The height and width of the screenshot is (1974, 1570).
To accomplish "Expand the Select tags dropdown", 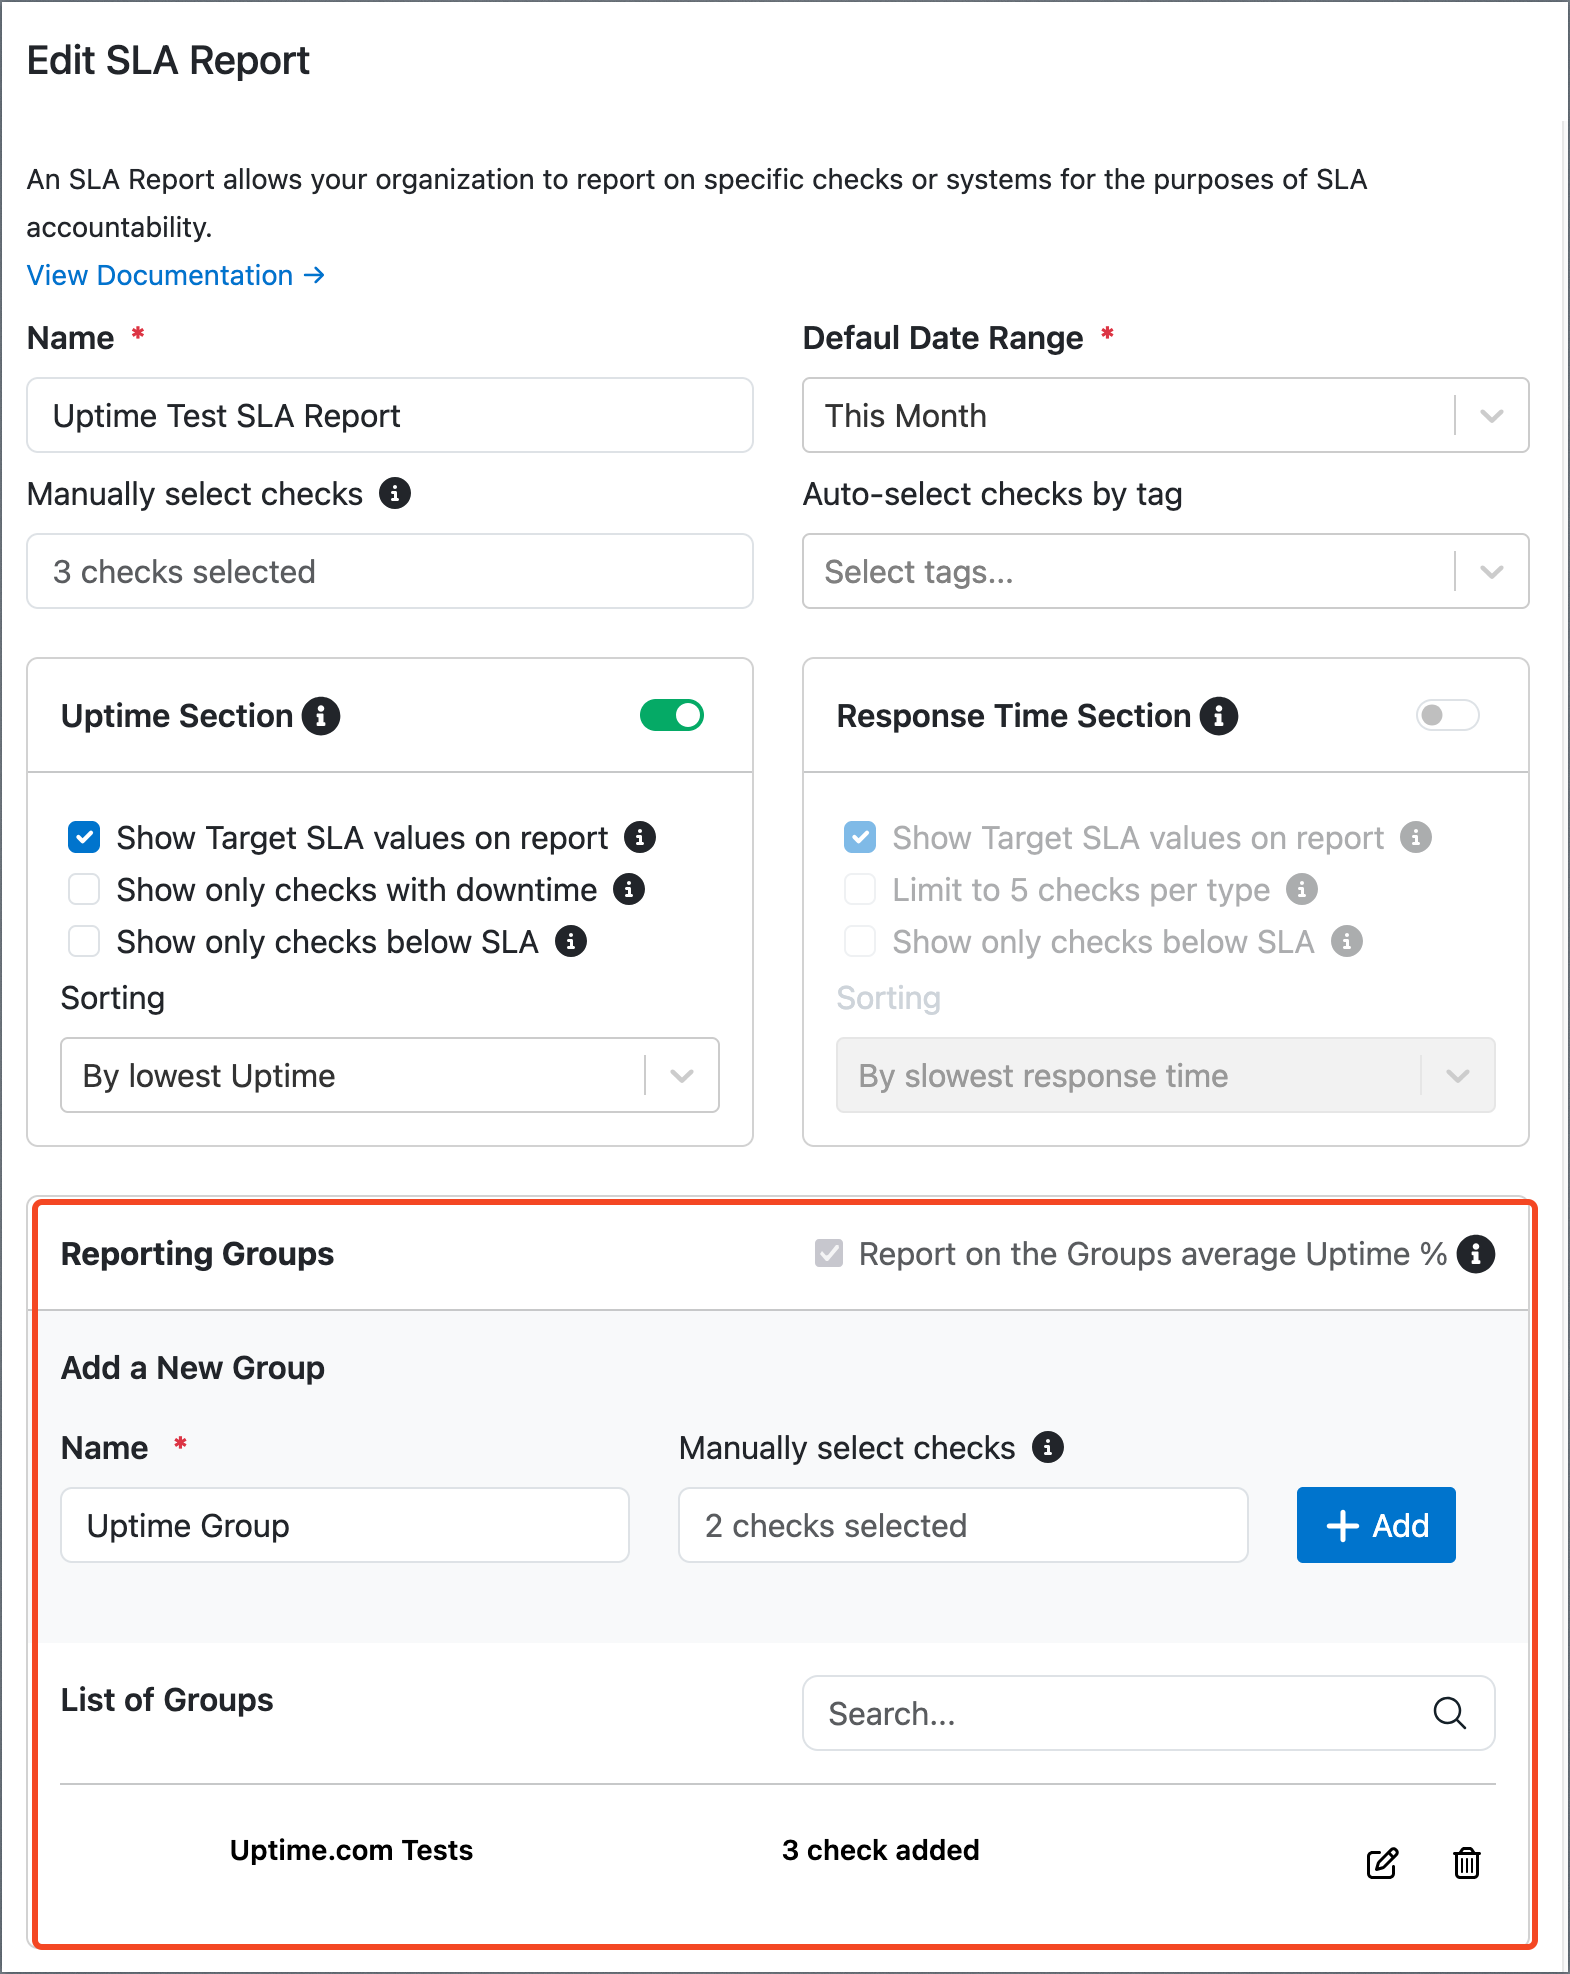I will [x=1166, y=571].
